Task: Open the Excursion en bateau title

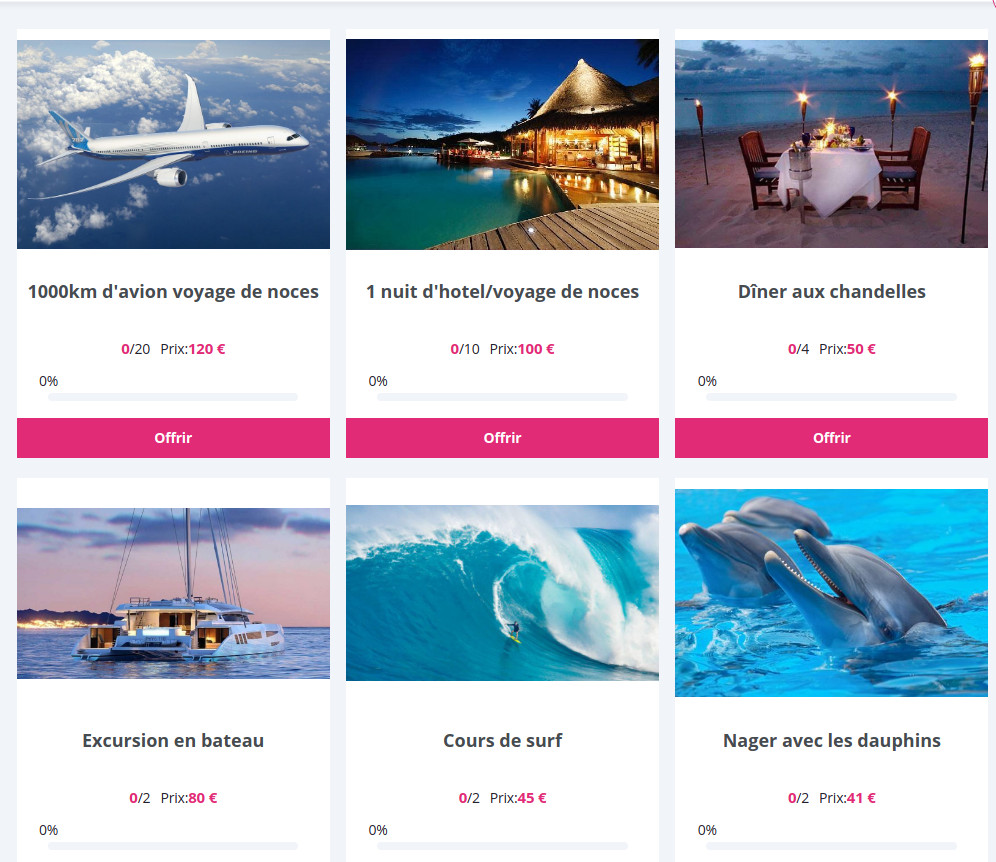Action: point(173,741)
